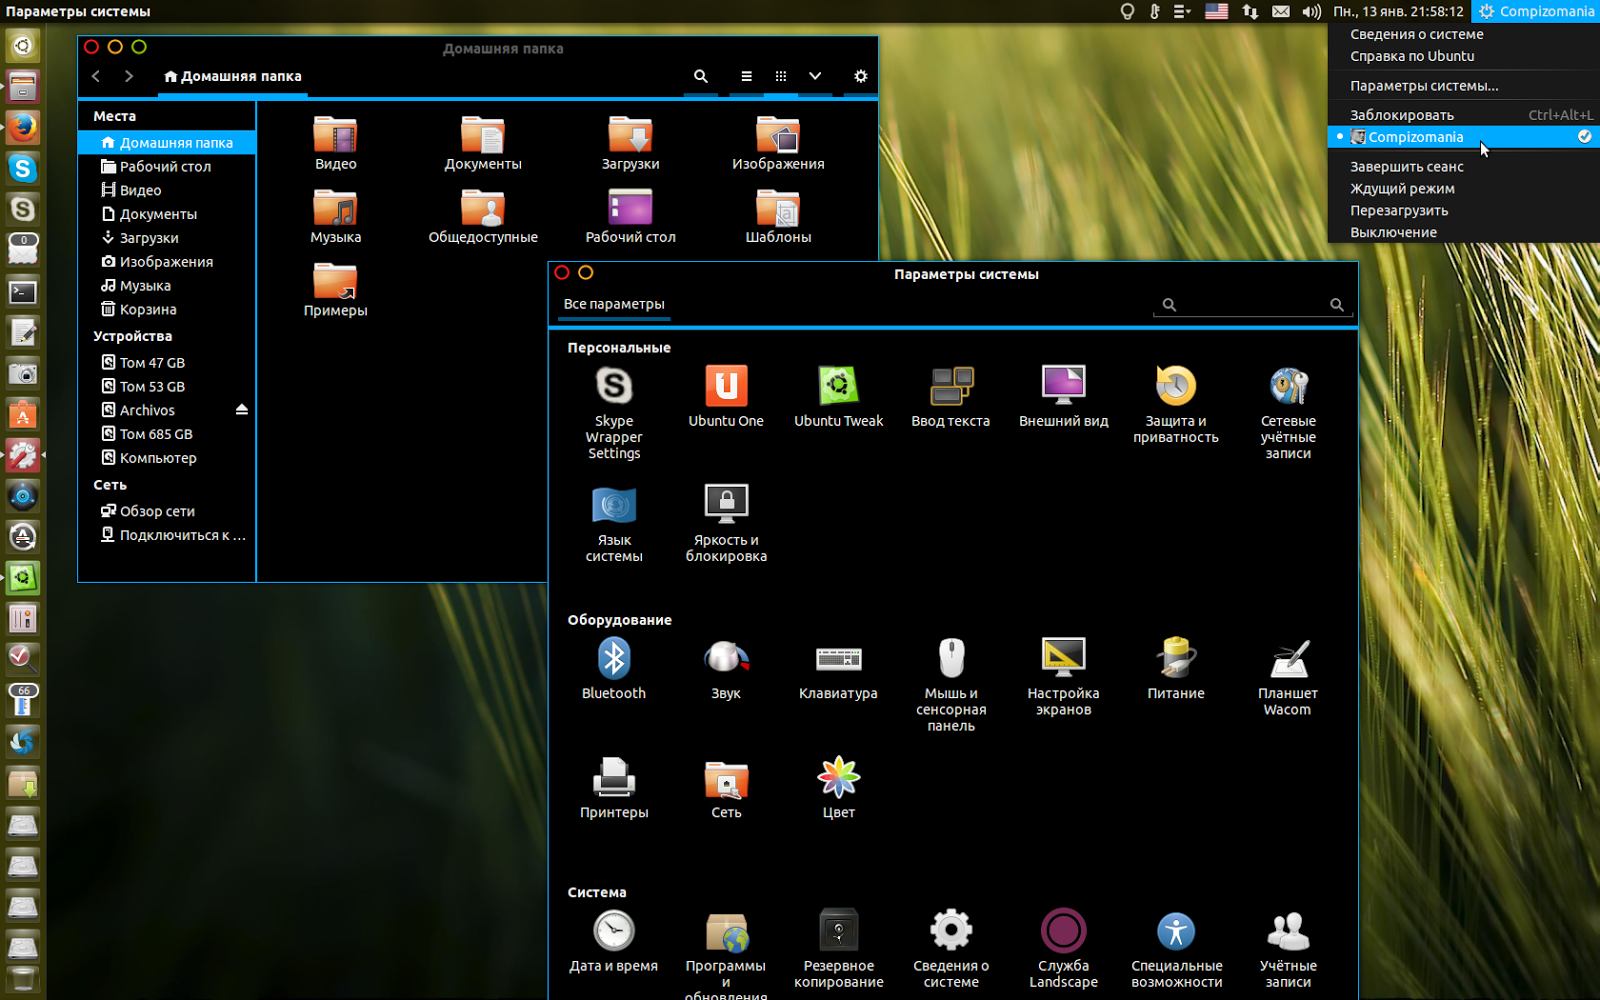Open Мышь и сенсорная панель settings
This screenshot has height=1000, width=1600.
pos(951,685)
